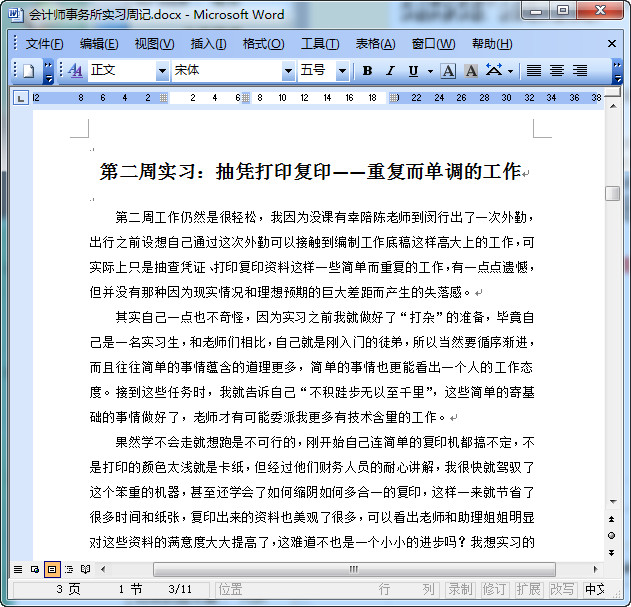Open Select Browse Object button
This screenshot has width=631, height=607.
(x=612, y=535)
